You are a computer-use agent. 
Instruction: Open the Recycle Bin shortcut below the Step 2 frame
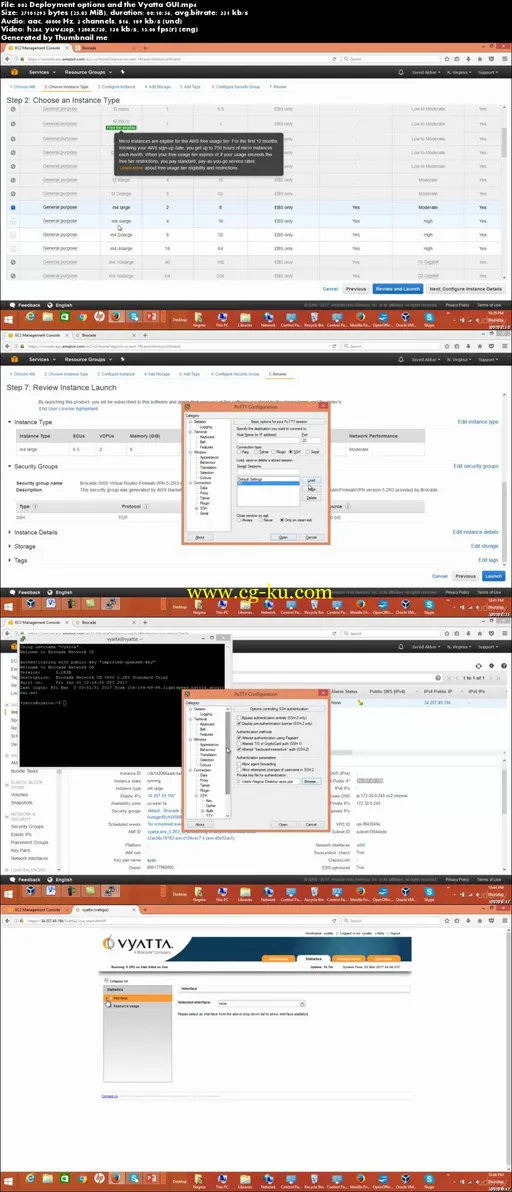315,318
